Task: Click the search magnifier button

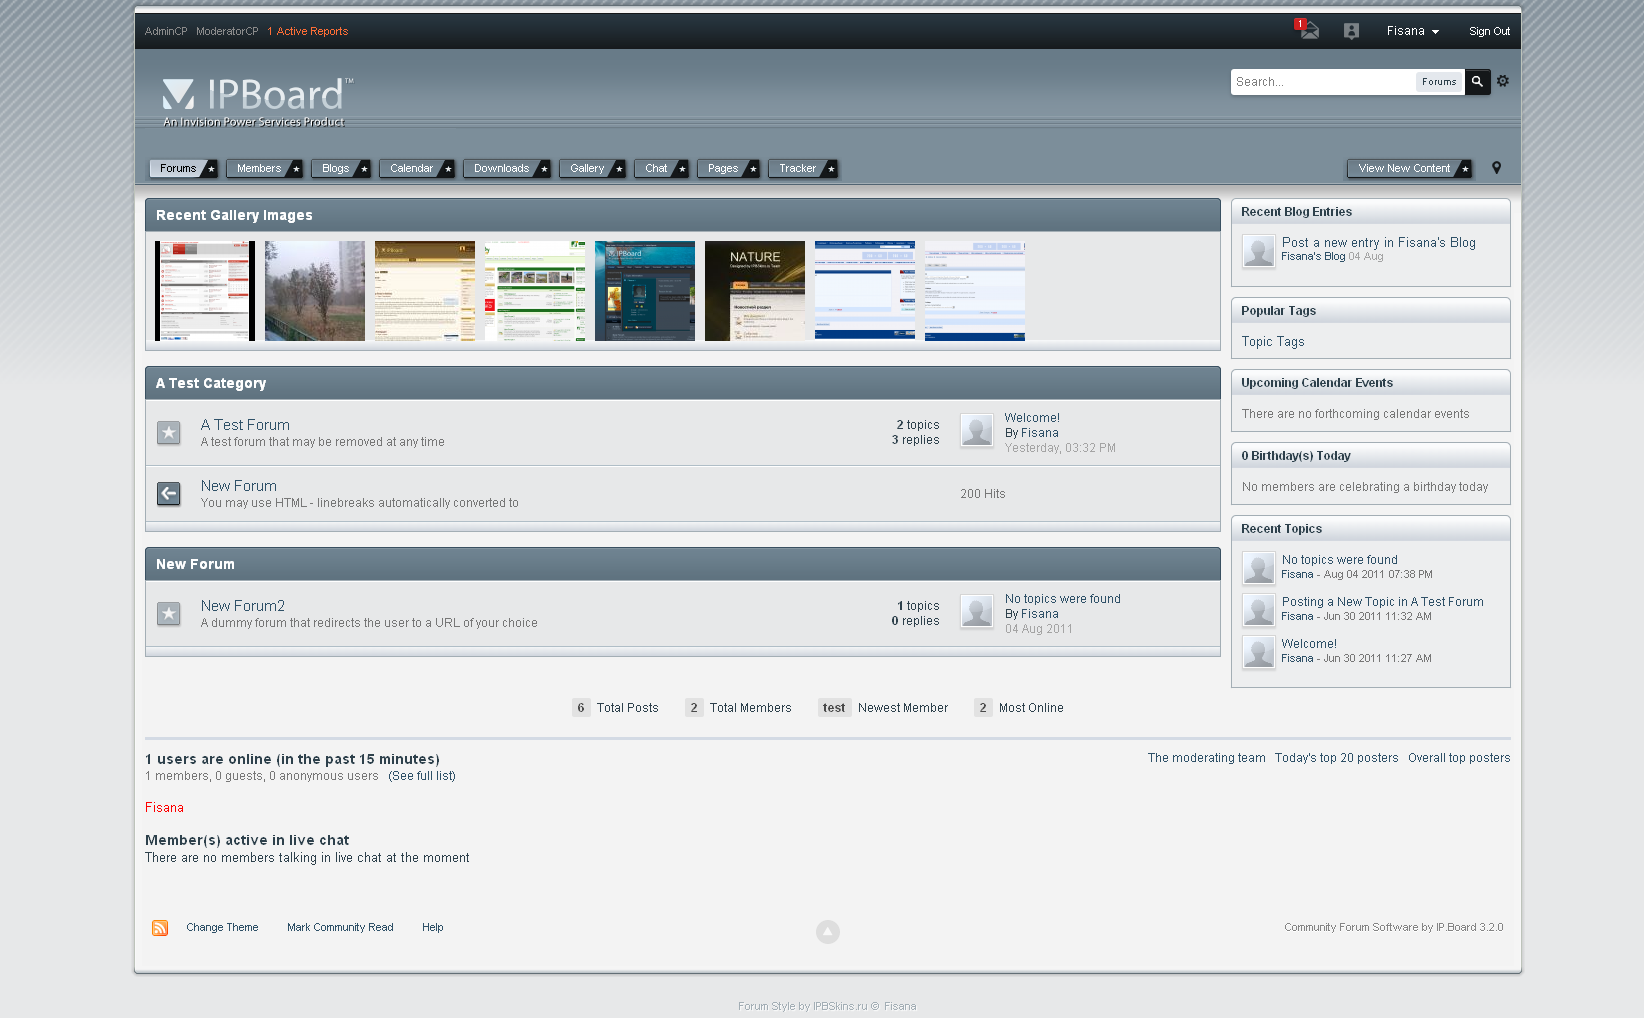Action: tap(1477, 82)
